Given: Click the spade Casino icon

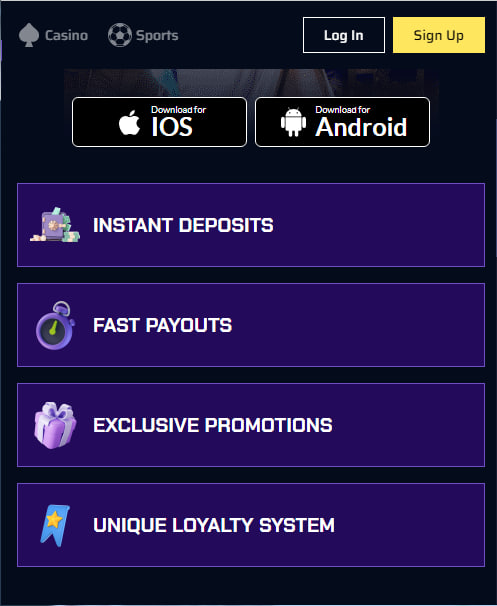Looking at the screenshot, I should [29, 35].
